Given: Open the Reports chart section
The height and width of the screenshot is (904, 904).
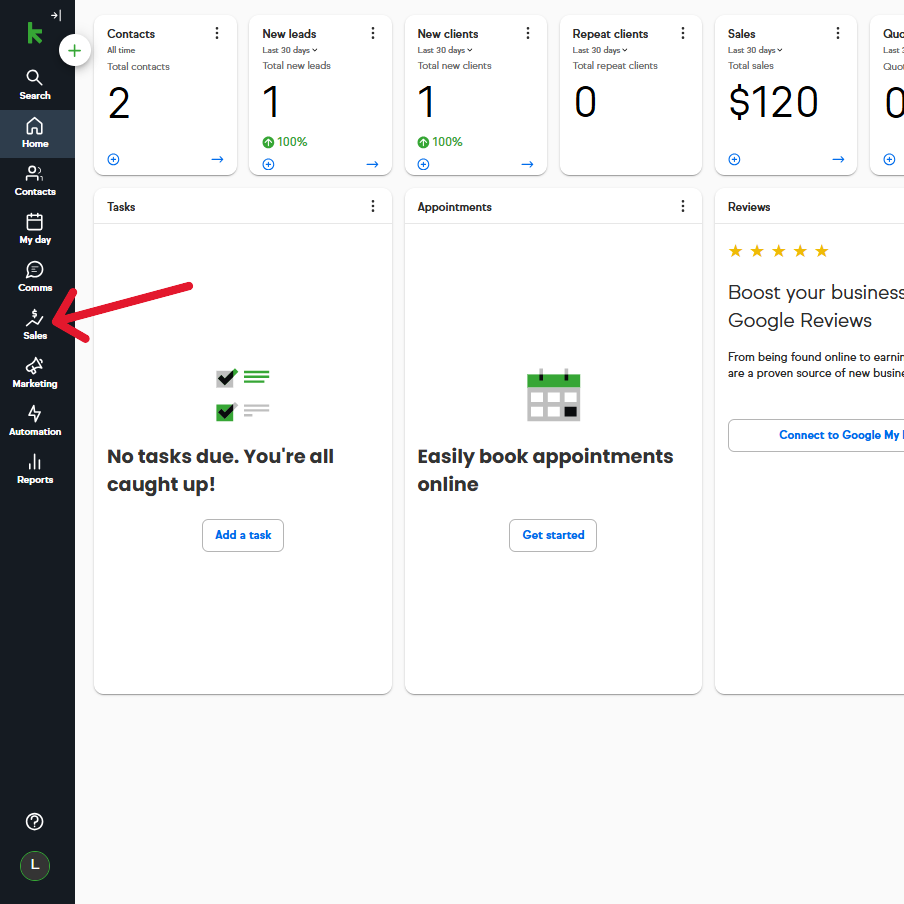Looking at the screenshot, I should pyautogui.click(x=35, y=468).
